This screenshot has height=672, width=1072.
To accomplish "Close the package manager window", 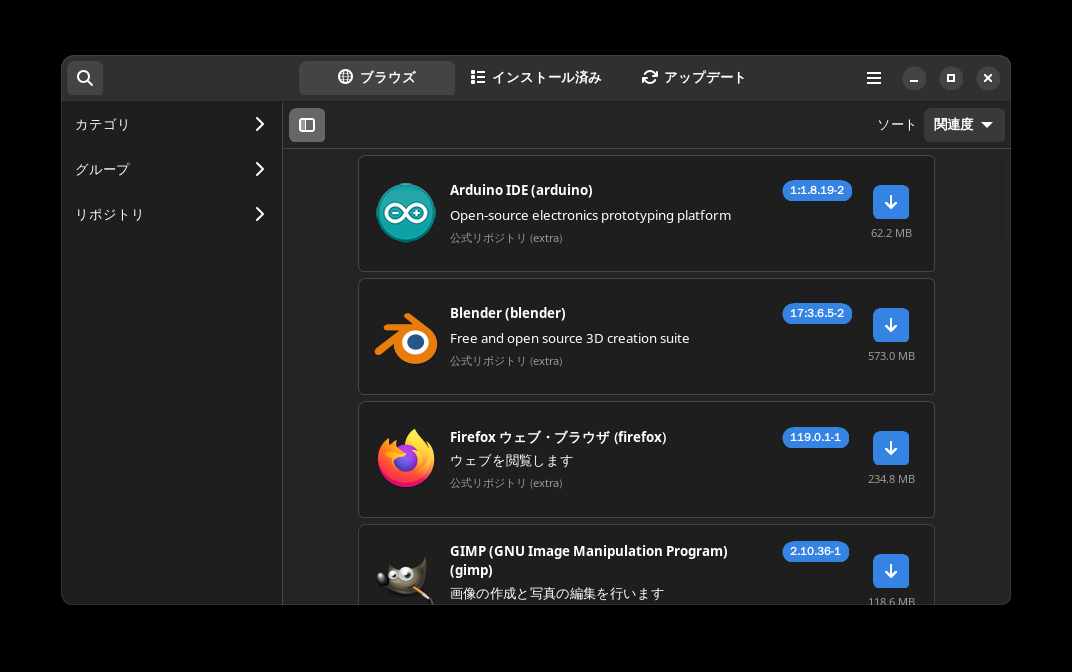I will coord(988,78).
